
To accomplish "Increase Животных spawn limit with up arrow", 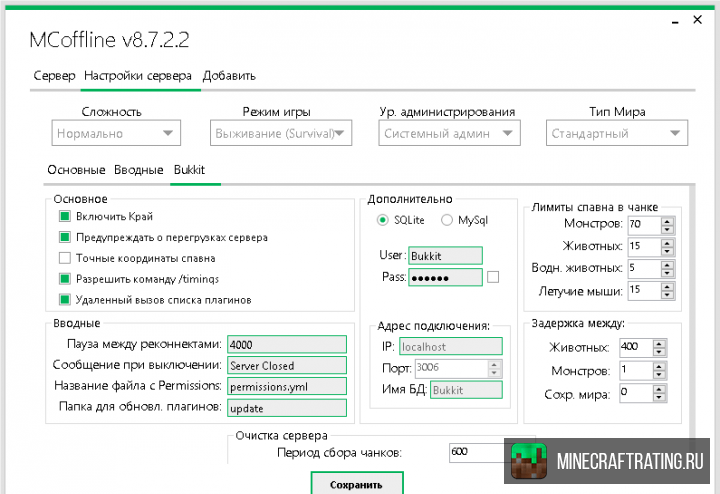I will click(x=668, y=243).
